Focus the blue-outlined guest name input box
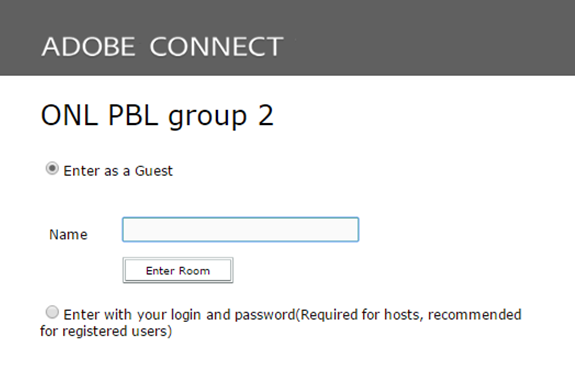The image size is (575, 370). (241, 230)
